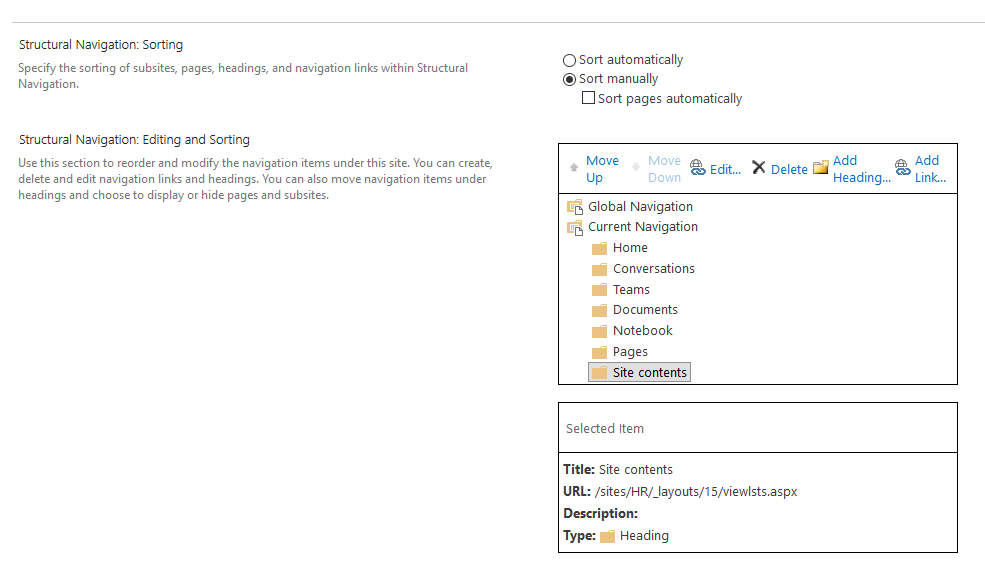Select Sort manually radio button

tap(569, 79)
